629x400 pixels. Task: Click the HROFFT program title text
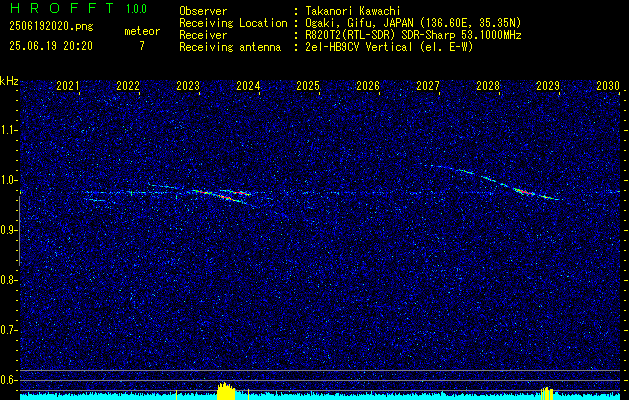(62, 8)
